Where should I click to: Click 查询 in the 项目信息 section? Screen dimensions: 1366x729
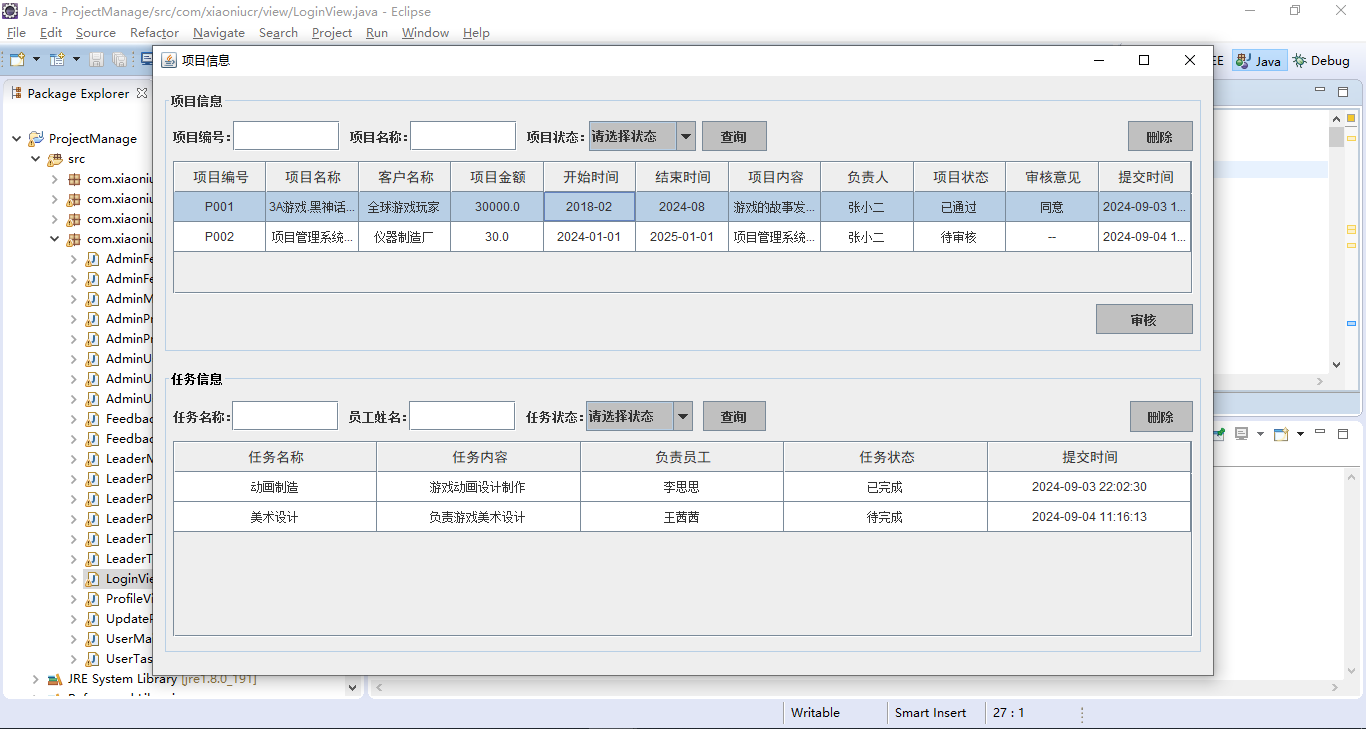coord(734,136)
